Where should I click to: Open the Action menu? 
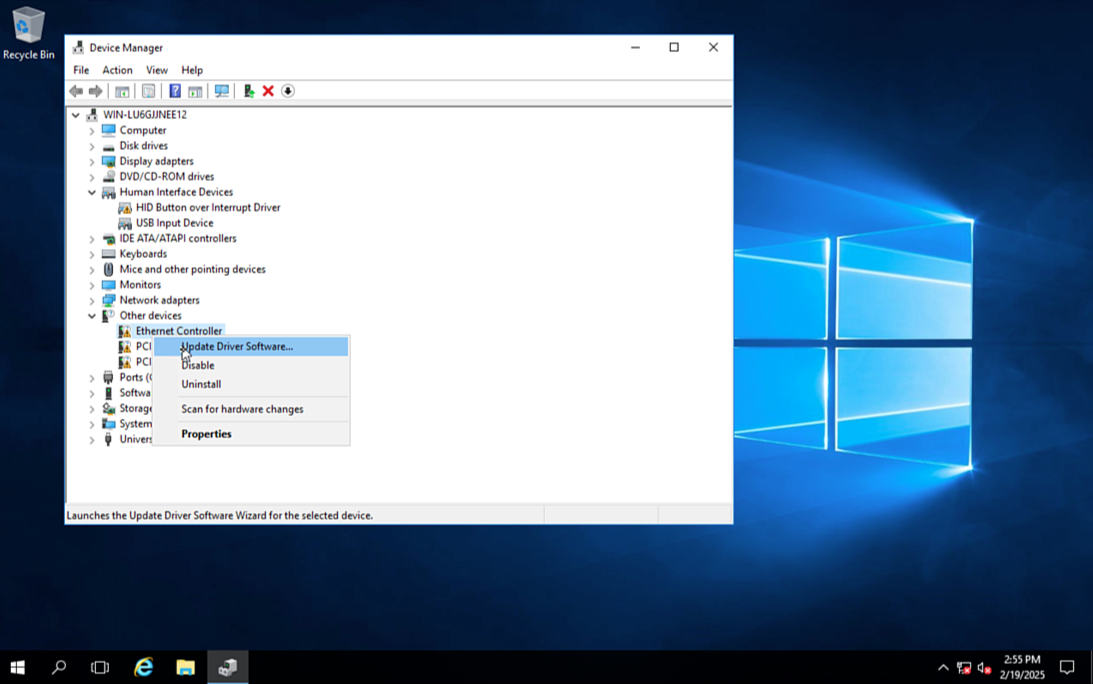click(x=117, y=70)
